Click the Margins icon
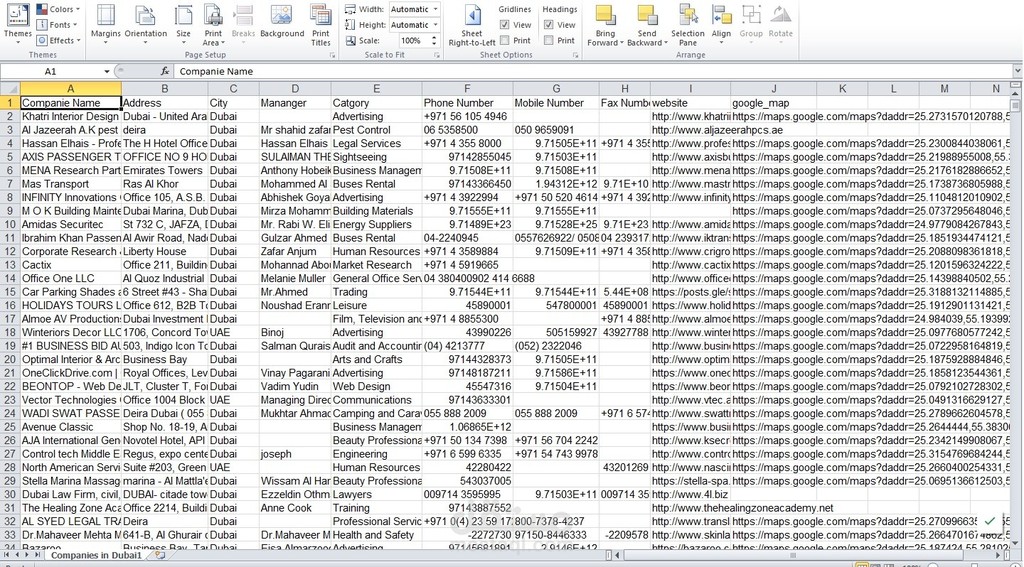1024x567 pixels. point(105,20)
